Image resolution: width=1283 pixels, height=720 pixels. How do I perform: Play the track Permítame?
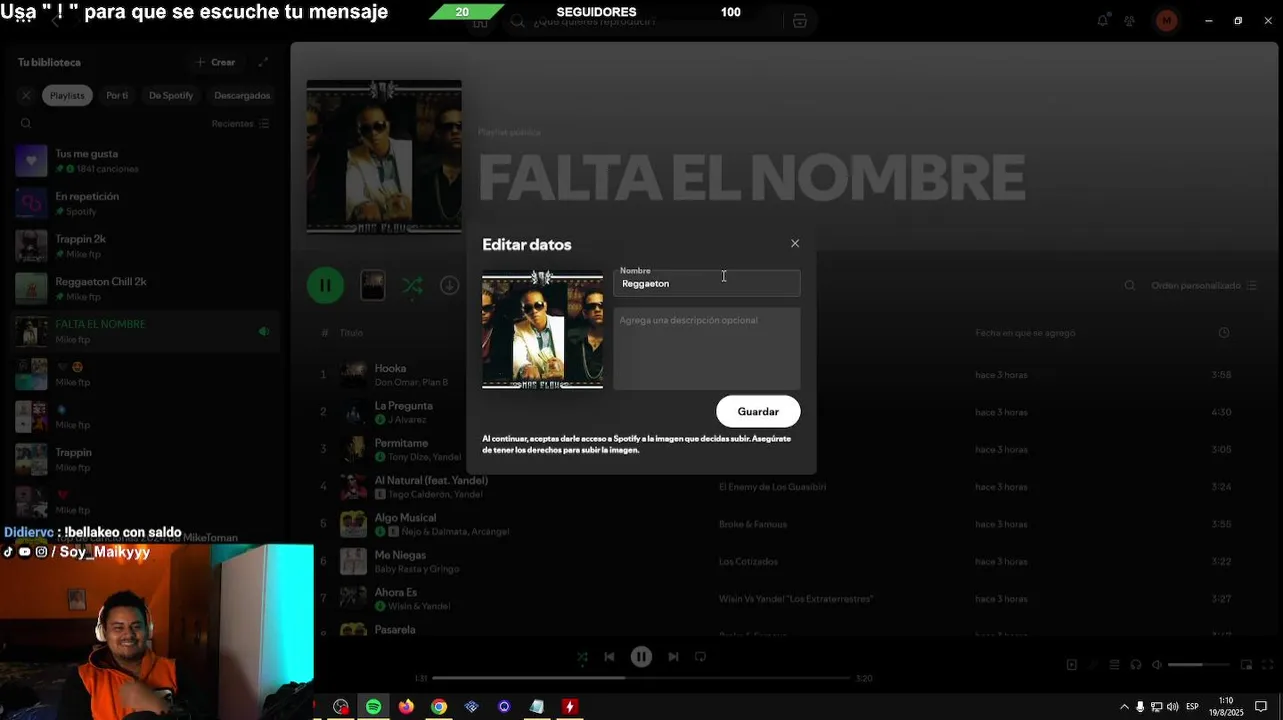401,443
